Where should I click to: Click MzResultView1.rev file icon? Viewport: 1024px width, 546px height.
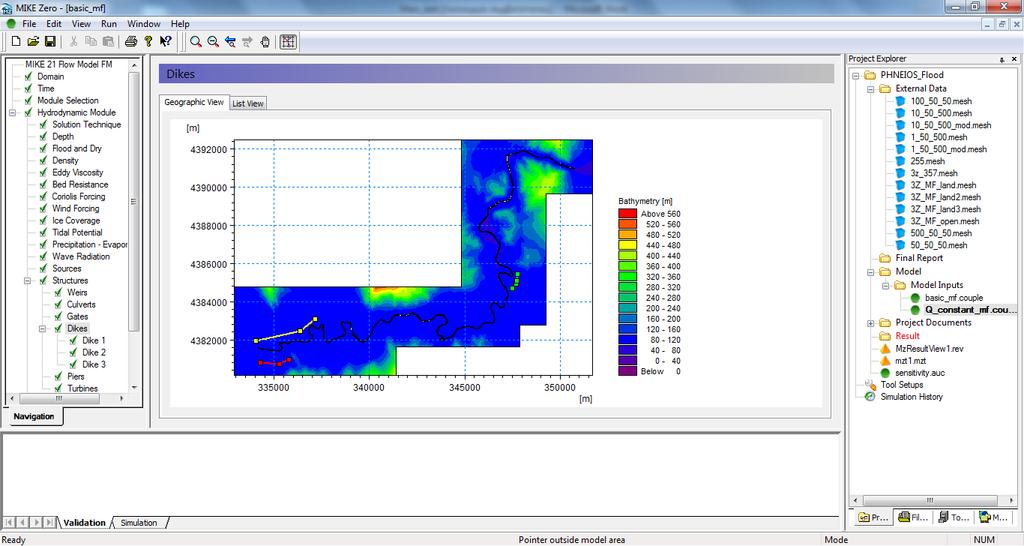tap(886, 349)
